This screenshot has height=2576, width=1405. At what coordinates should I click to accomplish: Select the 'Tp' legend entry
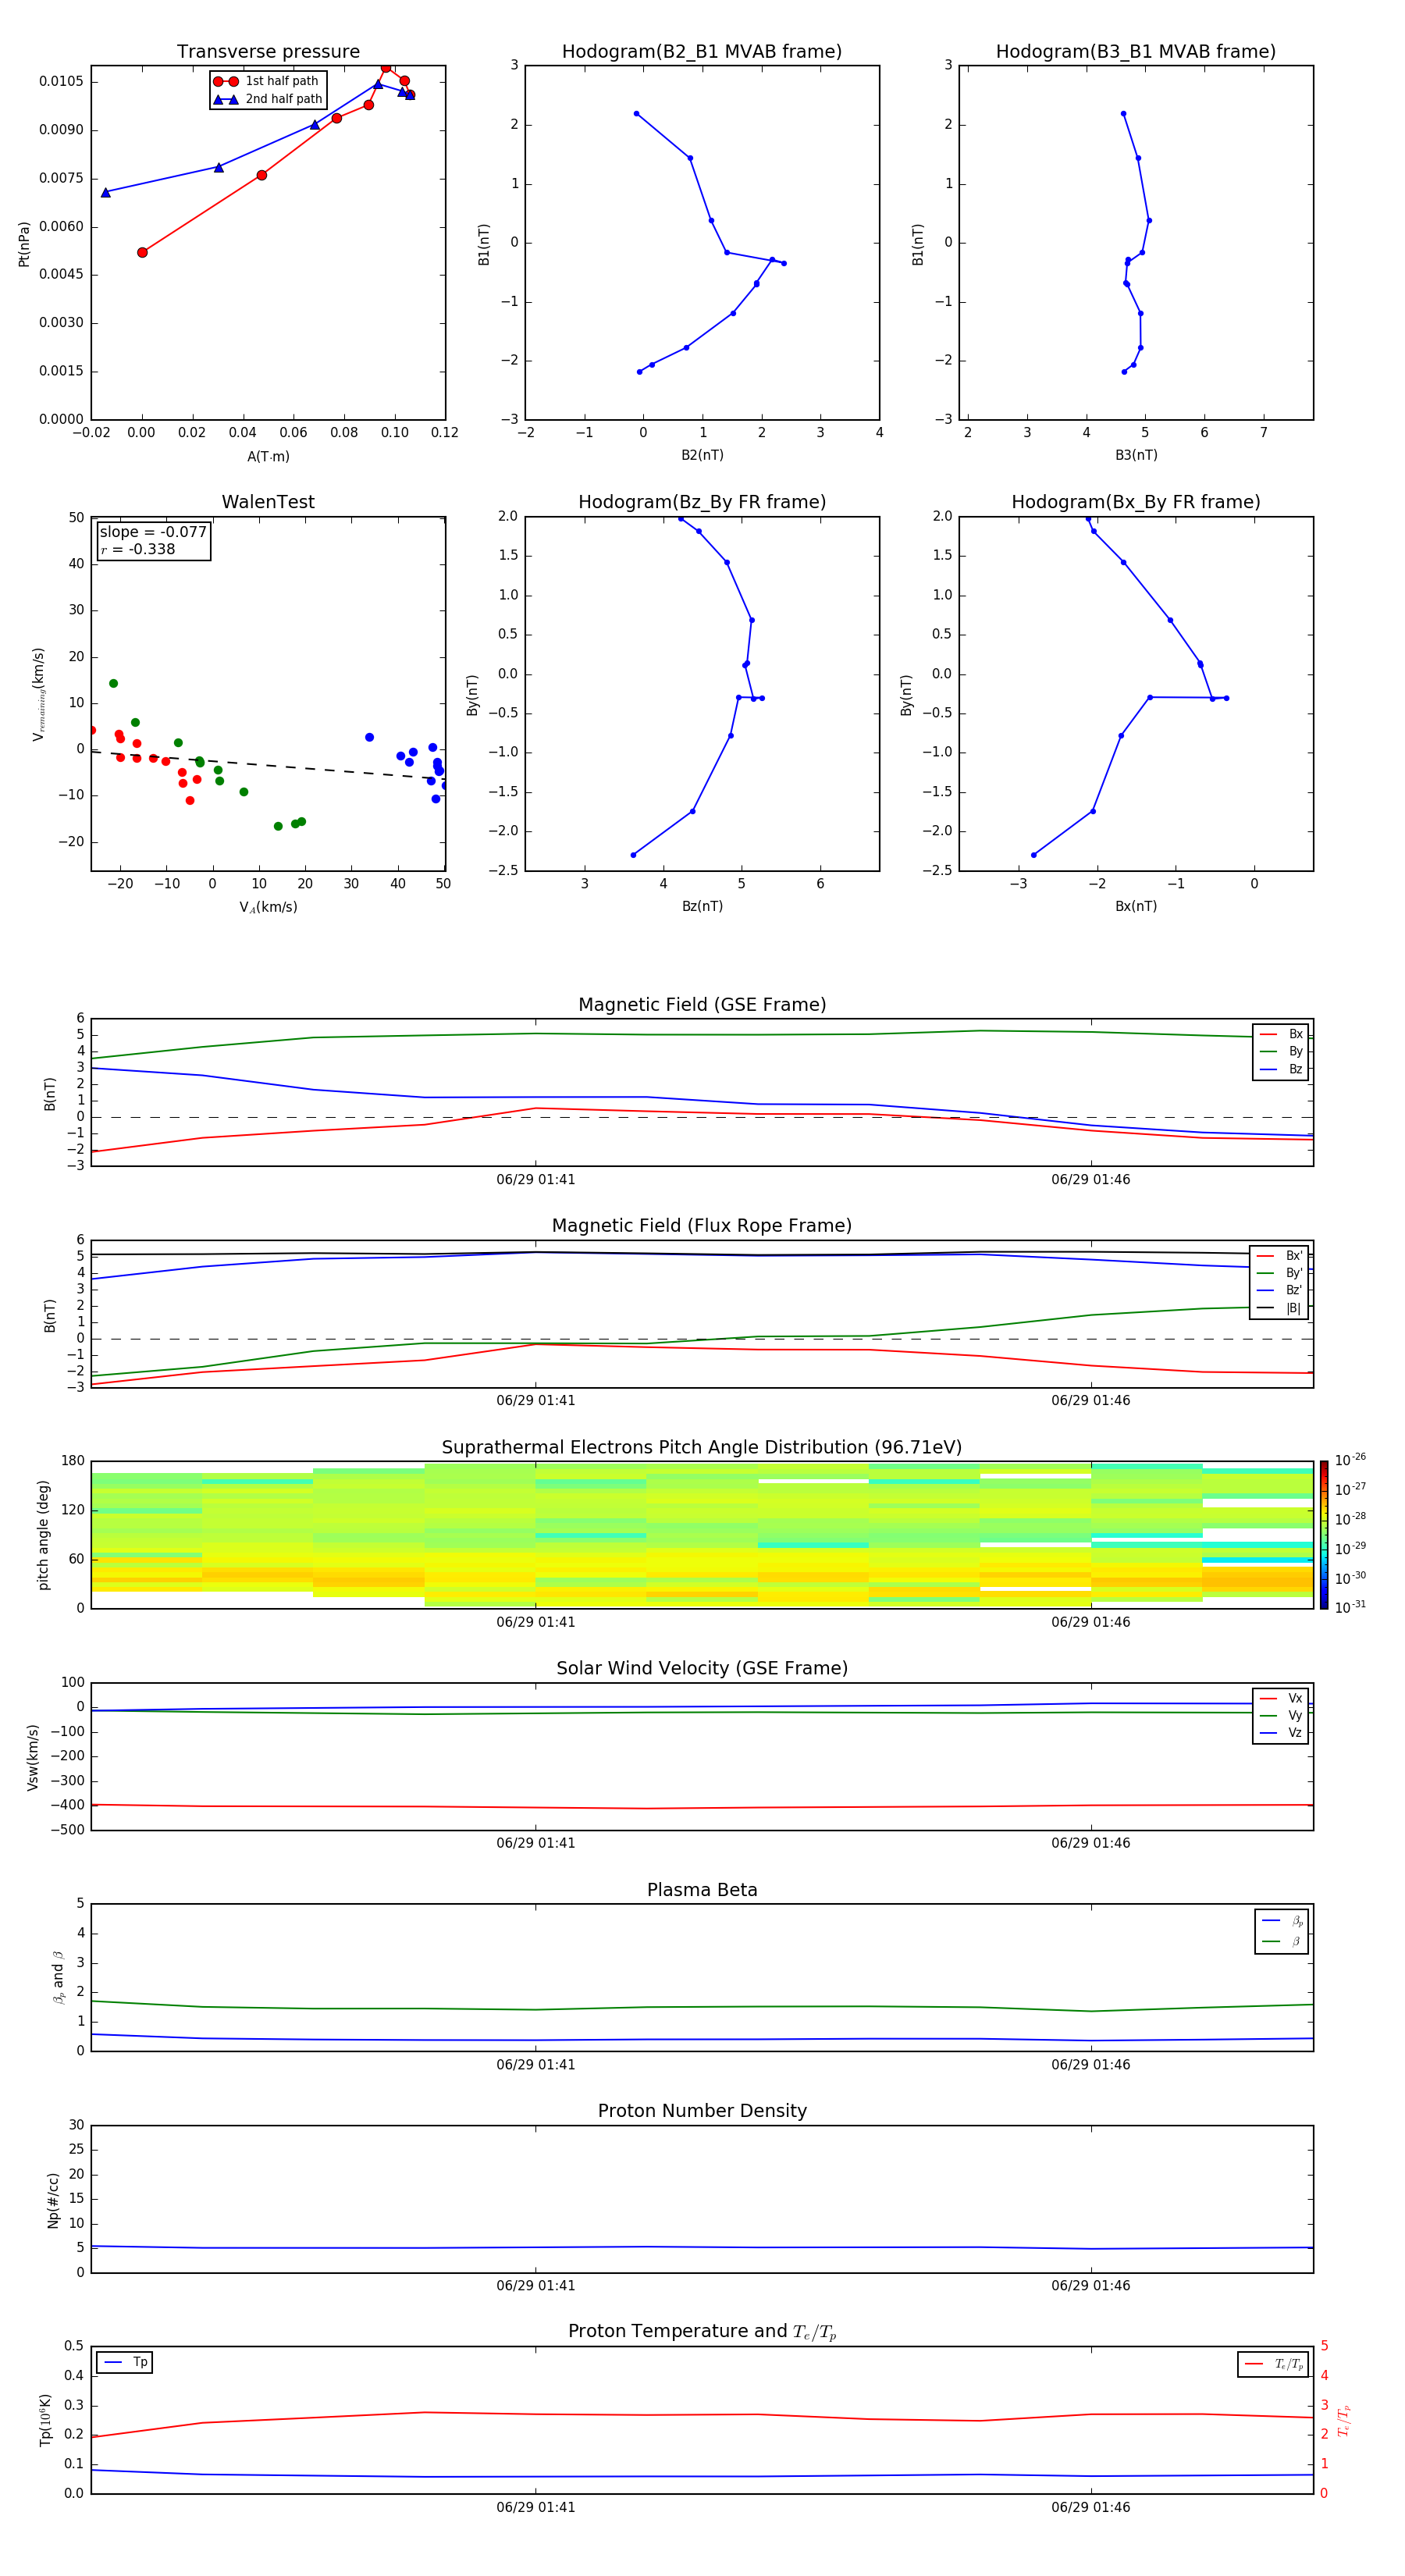(124, 2362)
